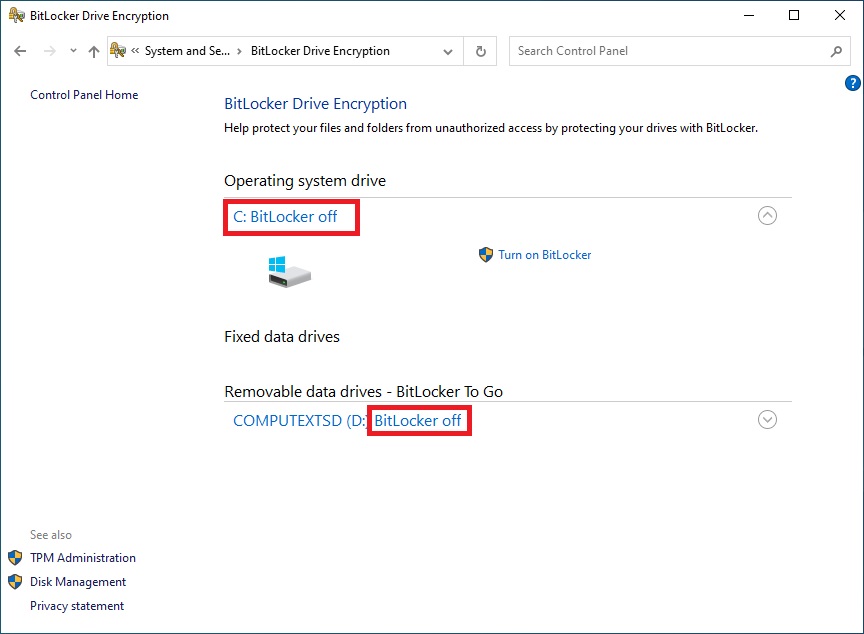Expand the COMPUTEXTSD (D:) drive section
The height and width of the screenshot is (634, 864).
tap(767, 420)
